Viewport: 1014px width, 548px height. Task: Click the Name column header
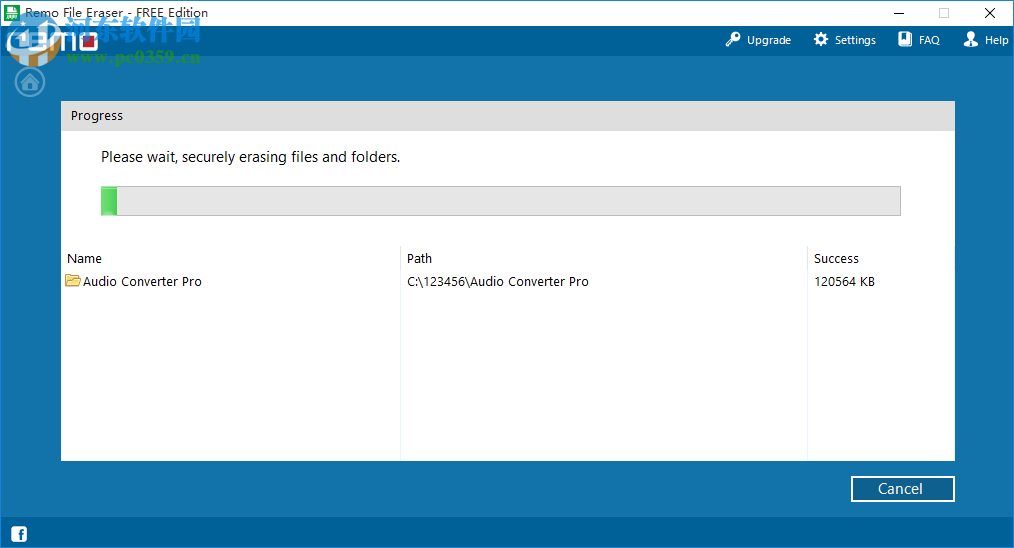click(x=85, y=259)
